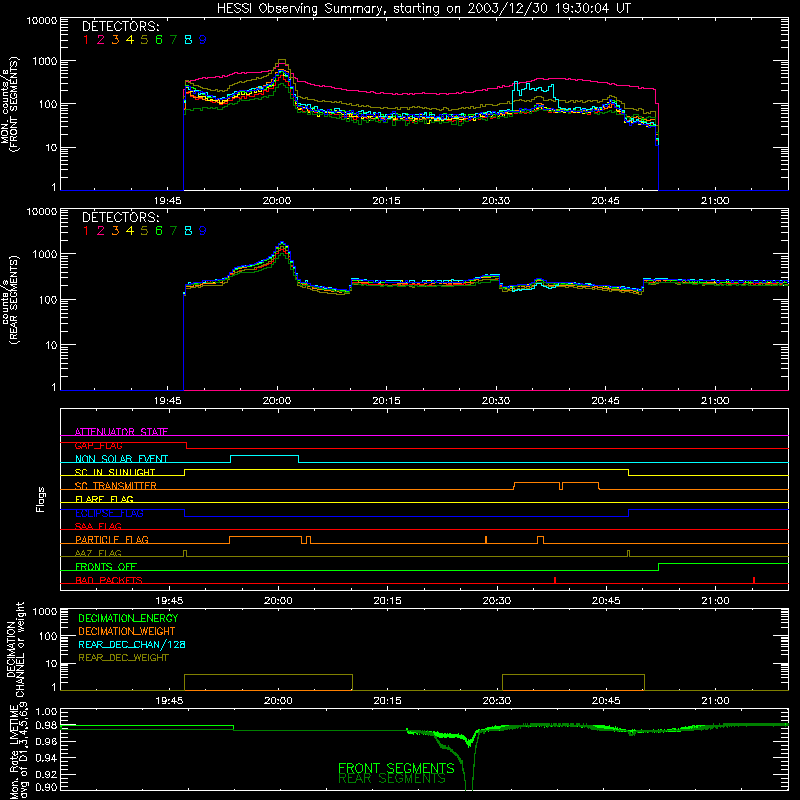Click the 20:00 tick under the flags panel

278,601
